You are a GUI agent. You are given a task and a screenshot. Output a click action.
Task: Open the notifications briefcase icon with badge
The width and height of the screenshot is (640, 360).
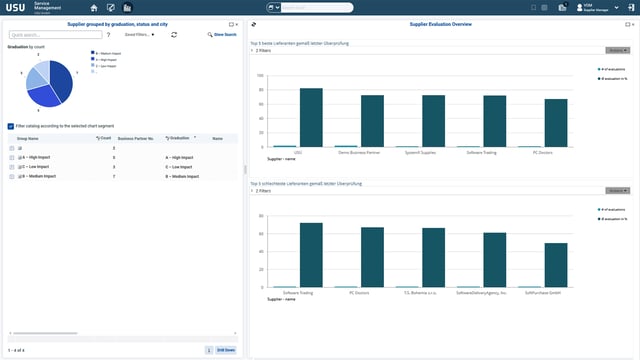coord(562,7)
